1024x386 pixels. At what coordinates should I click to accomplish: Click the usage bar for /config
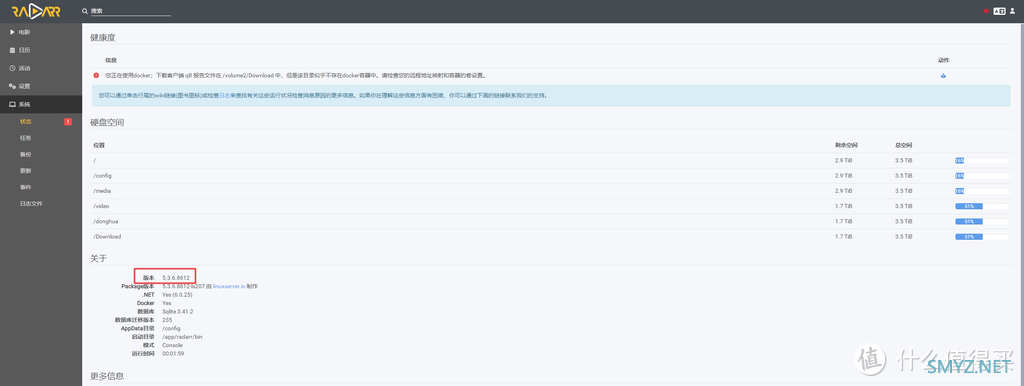pos(982,176)
